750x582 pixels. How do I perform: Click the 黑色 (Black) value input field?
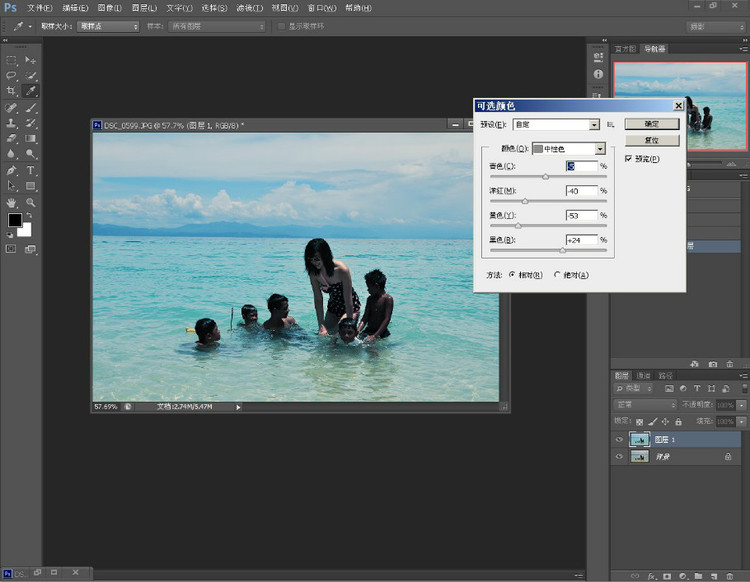pyautogui.click(x=581, y=240)
